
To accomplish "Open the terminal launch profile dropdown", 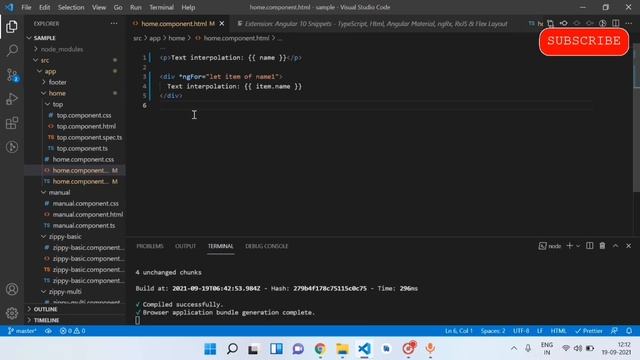I will click(578, 246).
